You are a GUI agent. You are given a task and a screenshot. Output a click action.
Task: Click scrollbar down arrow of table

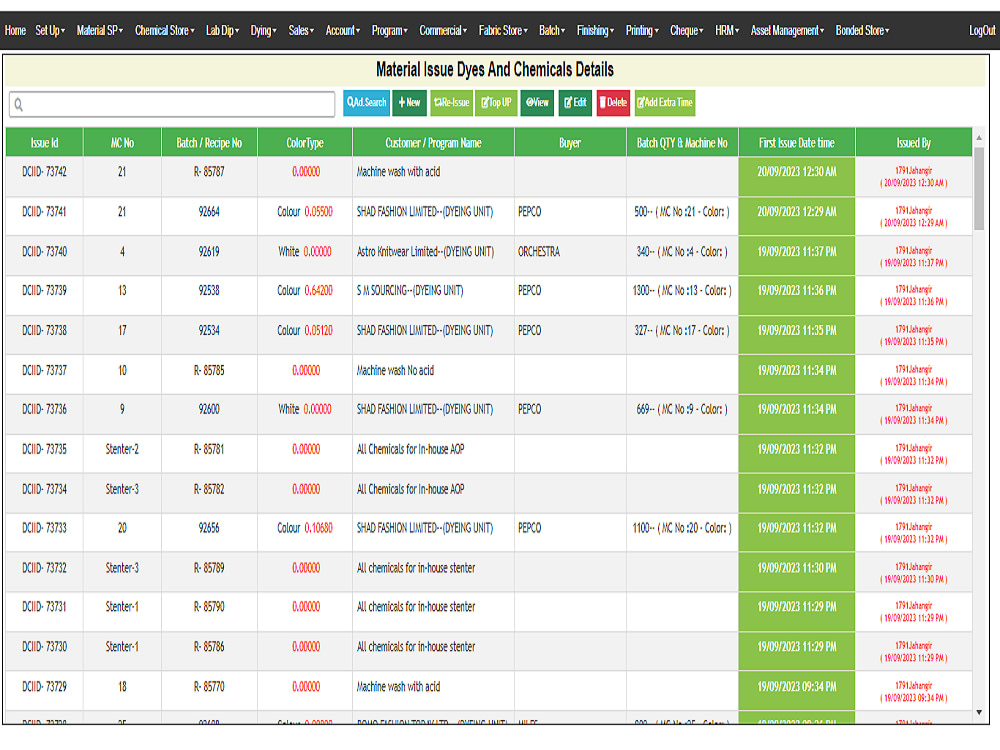click(x=979, y=712)
